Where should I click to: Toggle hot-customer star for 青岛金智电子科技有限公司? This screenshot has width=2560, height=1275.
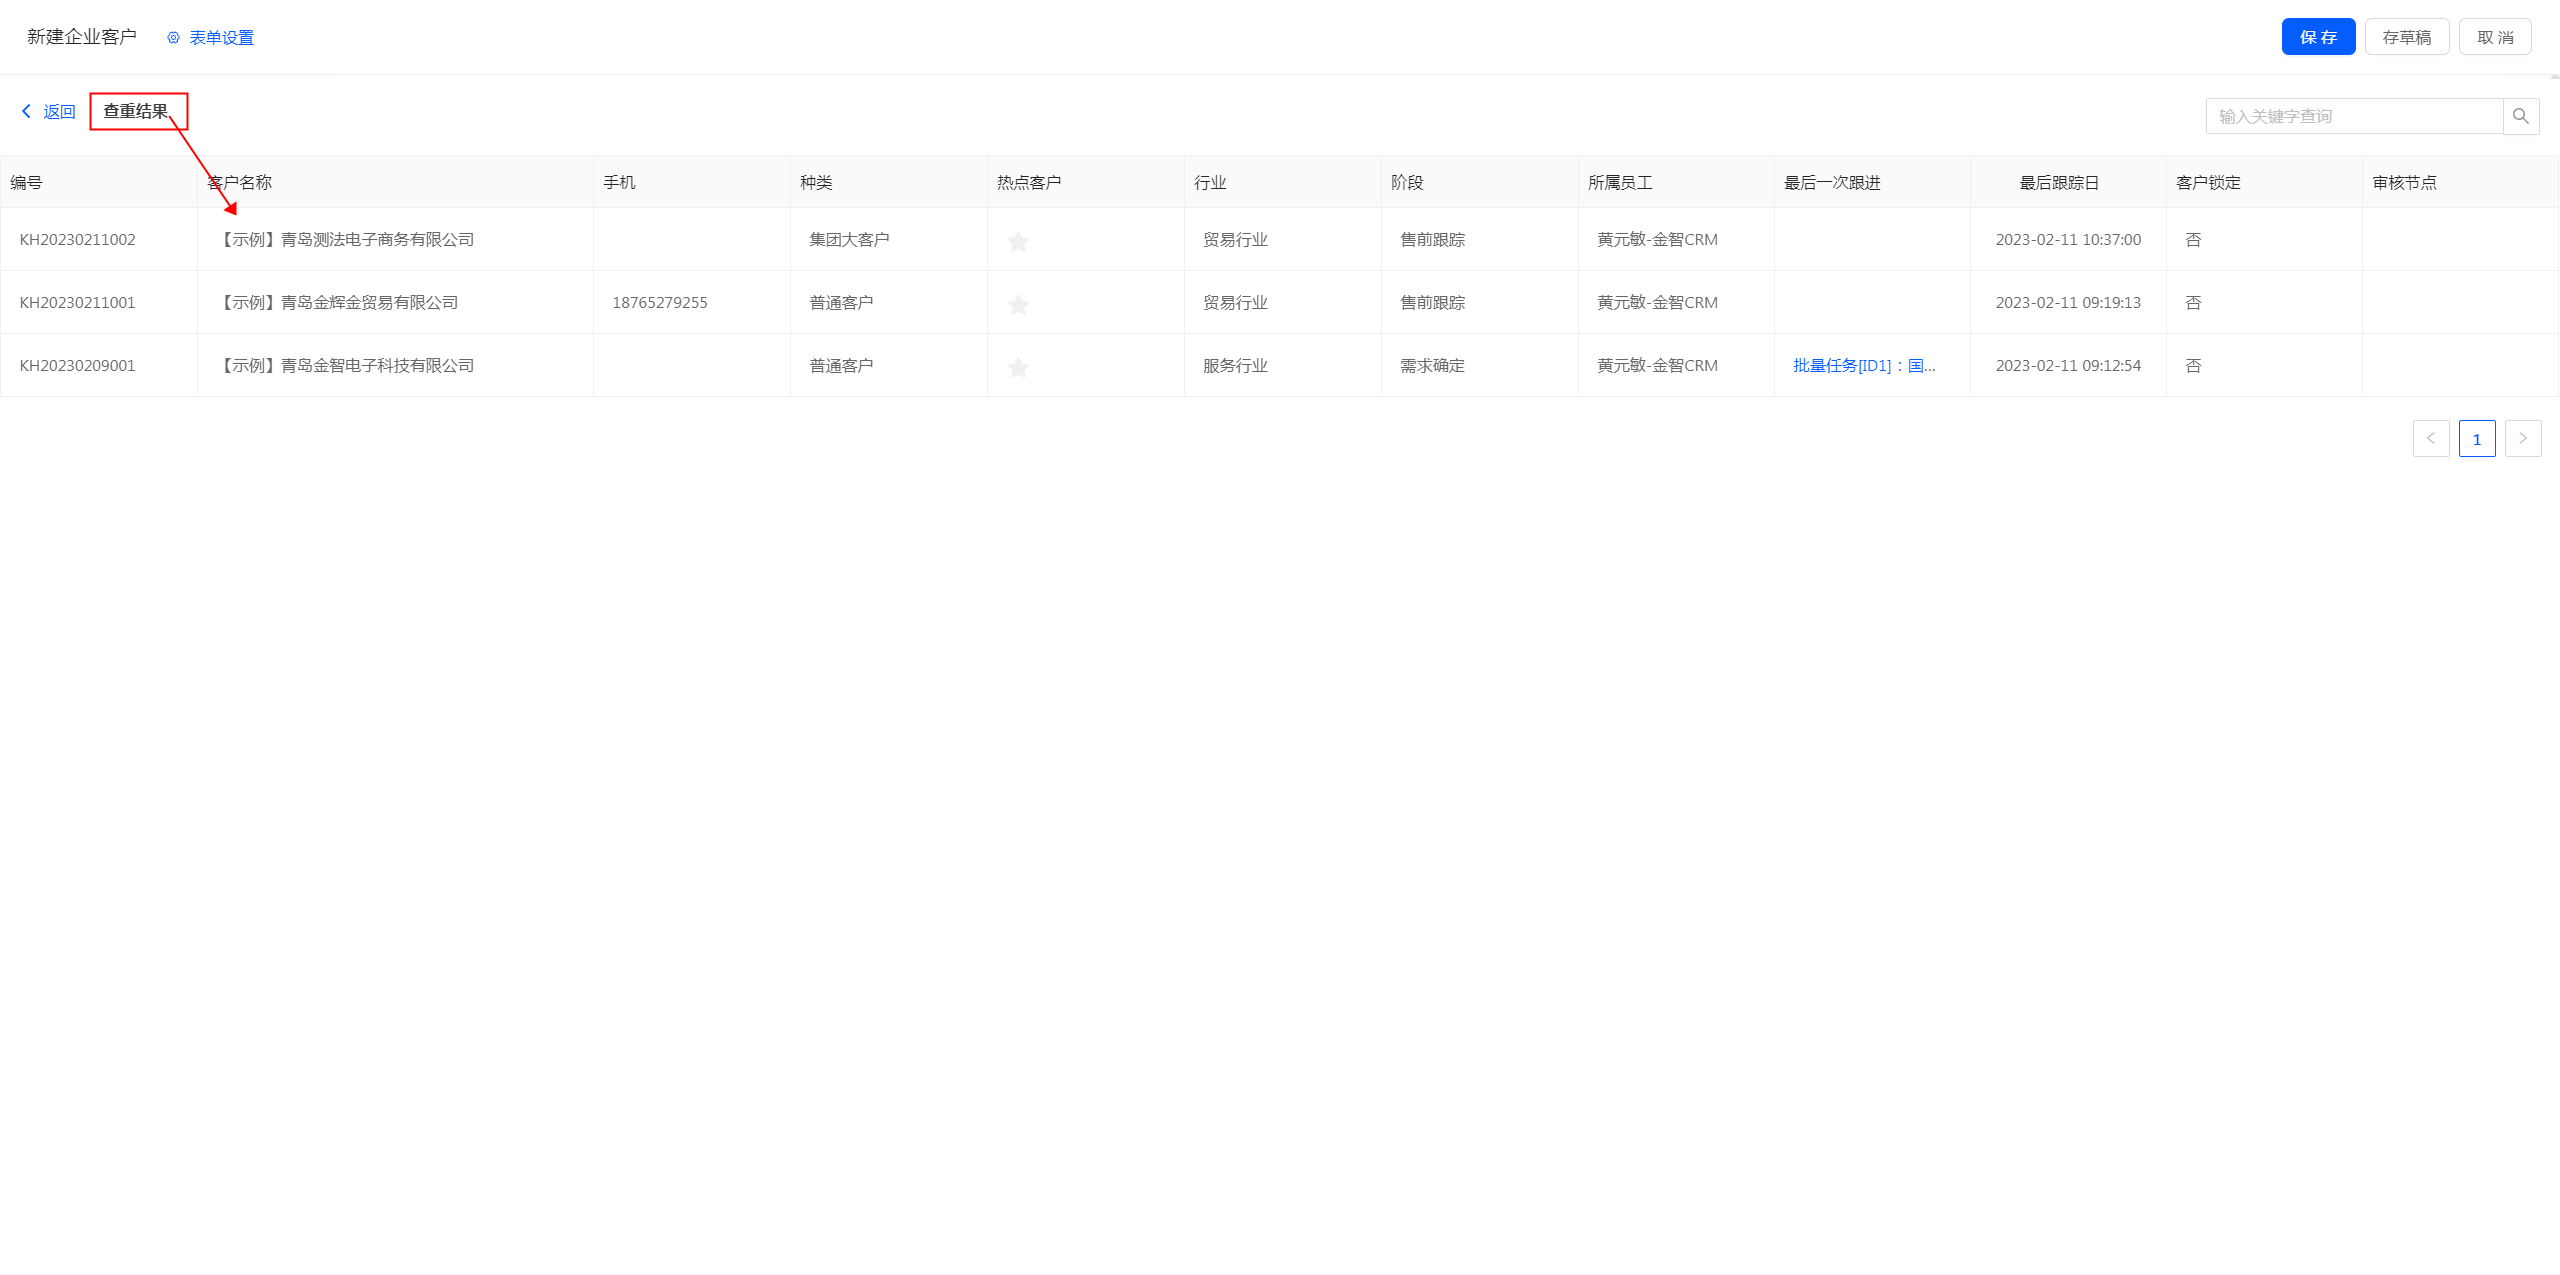point(1018,367)
